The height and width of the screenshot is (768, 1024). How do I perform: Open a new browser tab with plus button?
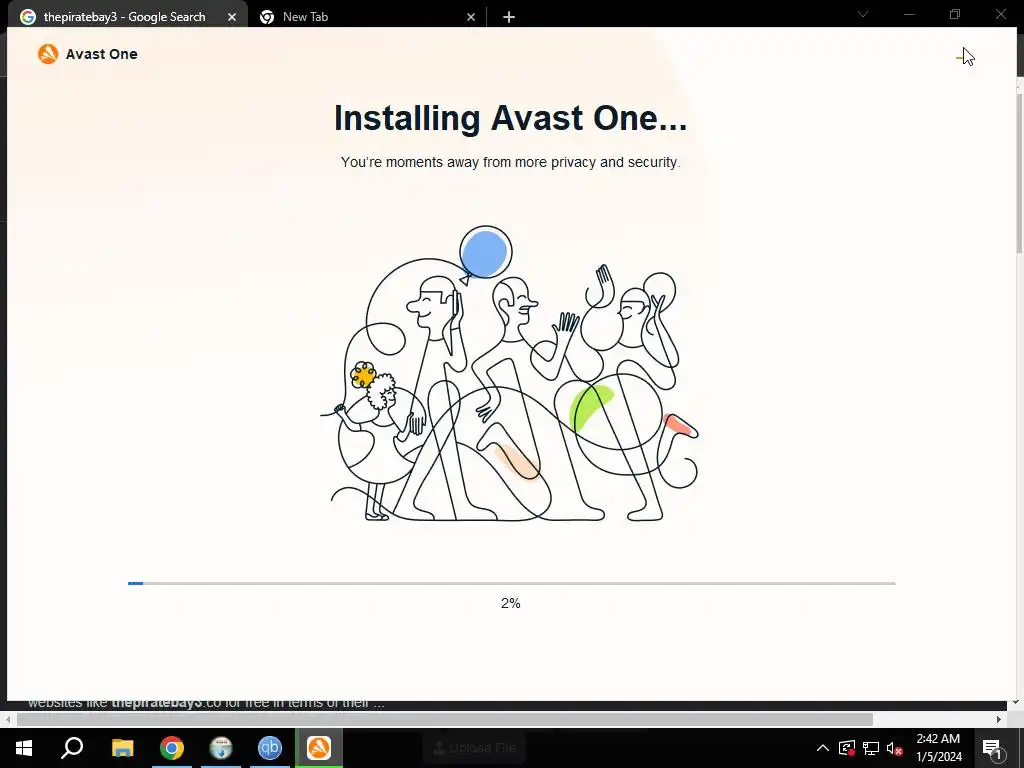click(509, 17)
